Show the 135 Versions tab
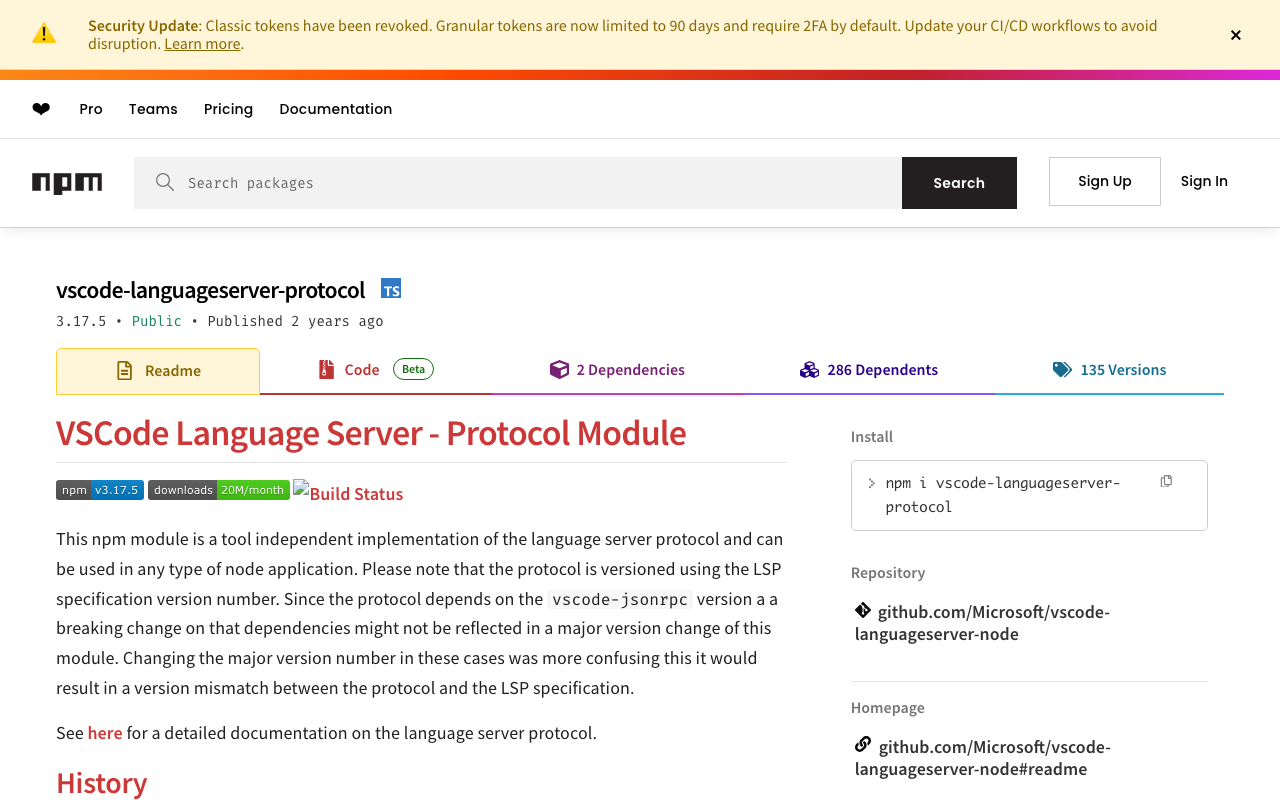 pyautogui.click(x=1109, y=370)
